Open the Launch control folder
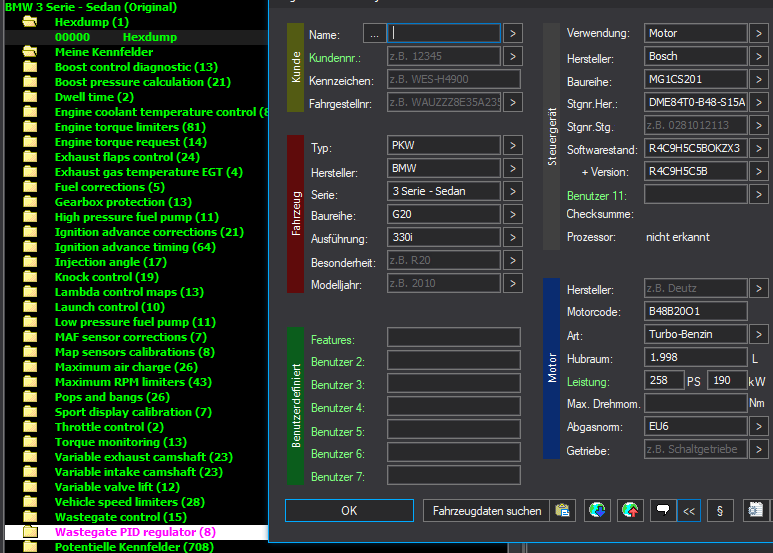 (109, 307)
